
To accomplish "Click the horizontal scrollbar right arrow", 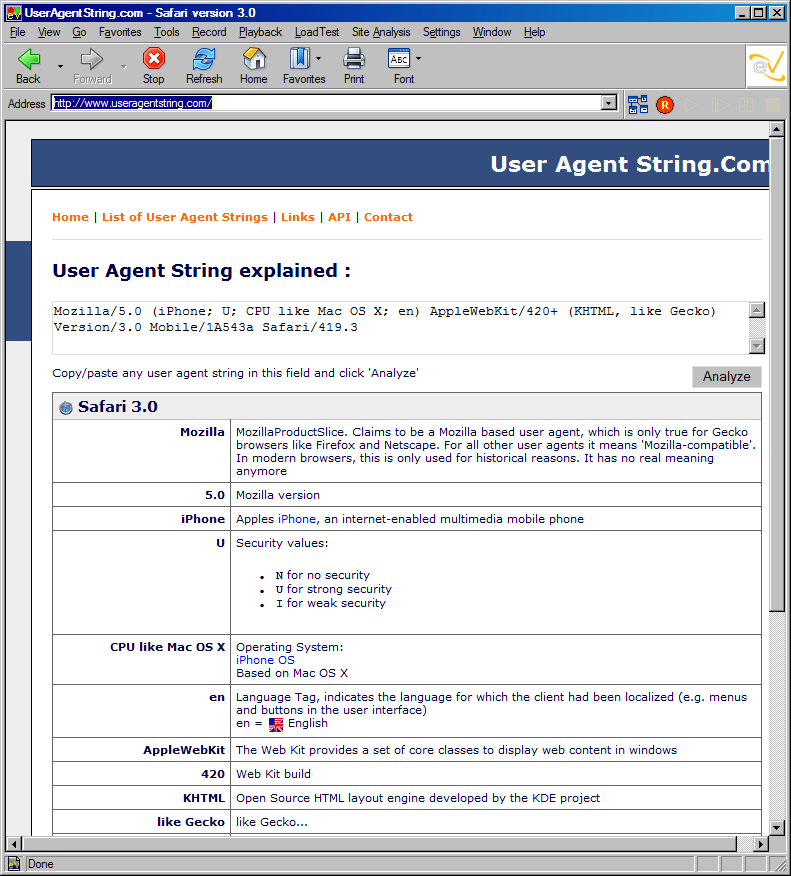I will (760, 844).
